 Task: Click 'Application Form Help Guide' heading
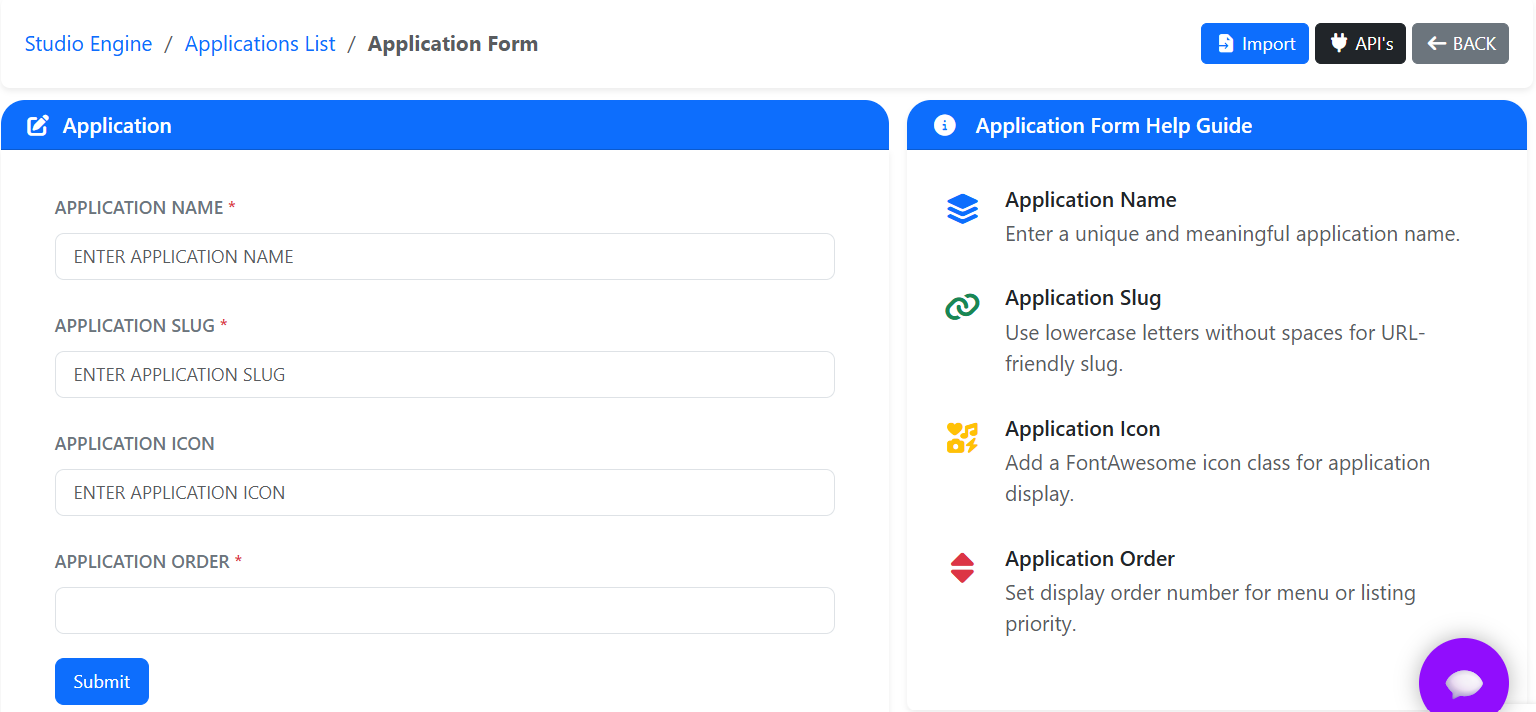(1114, 126)
